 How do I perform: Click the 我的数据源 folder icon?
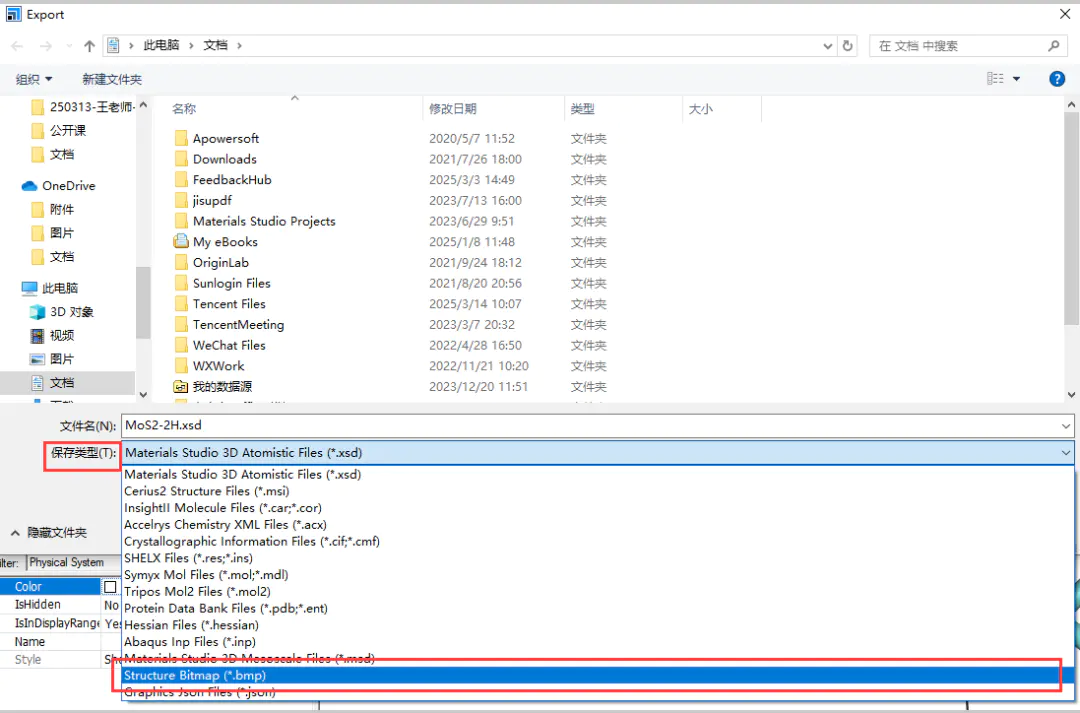pos(181,386)
